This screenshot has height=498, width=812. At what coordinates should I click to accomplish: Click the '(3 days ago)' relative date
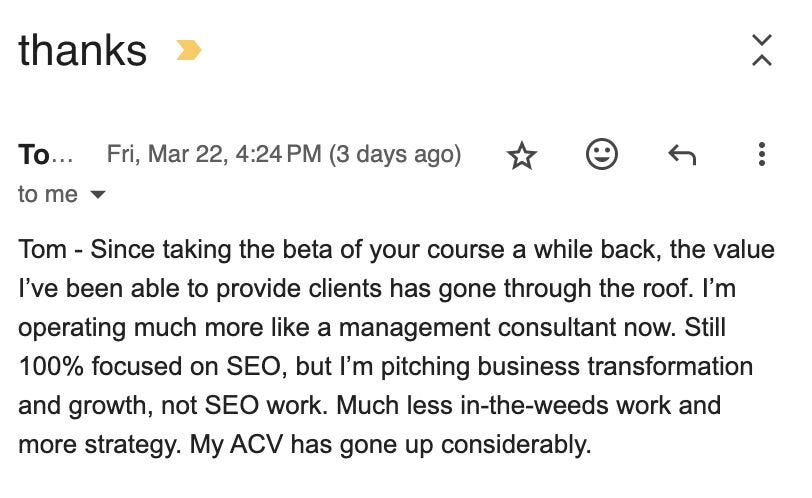pos(395,154)
